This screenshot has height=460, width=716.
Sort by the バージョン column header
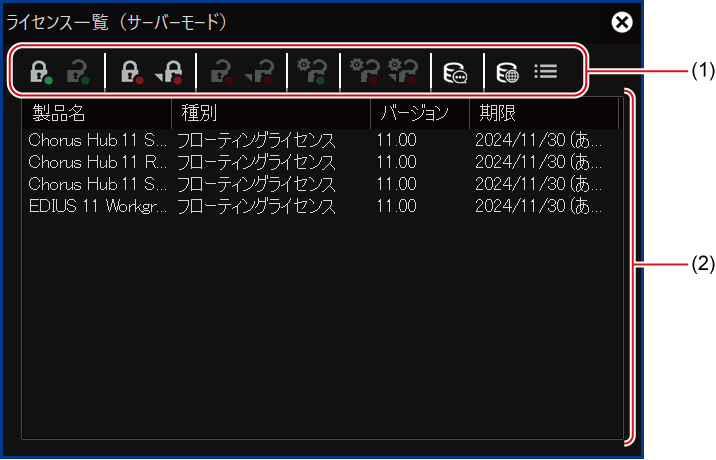420,113
